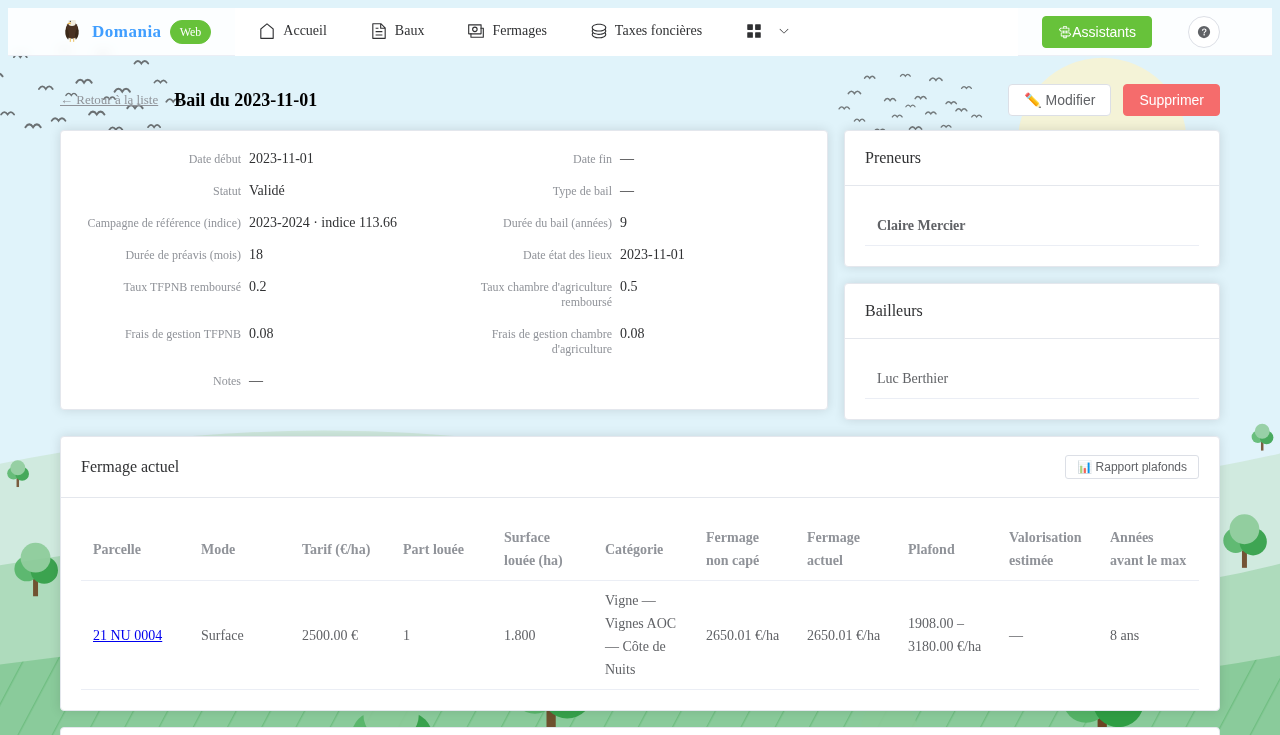1280x735 pixels.
Task: Click the Accueil house icon
Action: 267,31
